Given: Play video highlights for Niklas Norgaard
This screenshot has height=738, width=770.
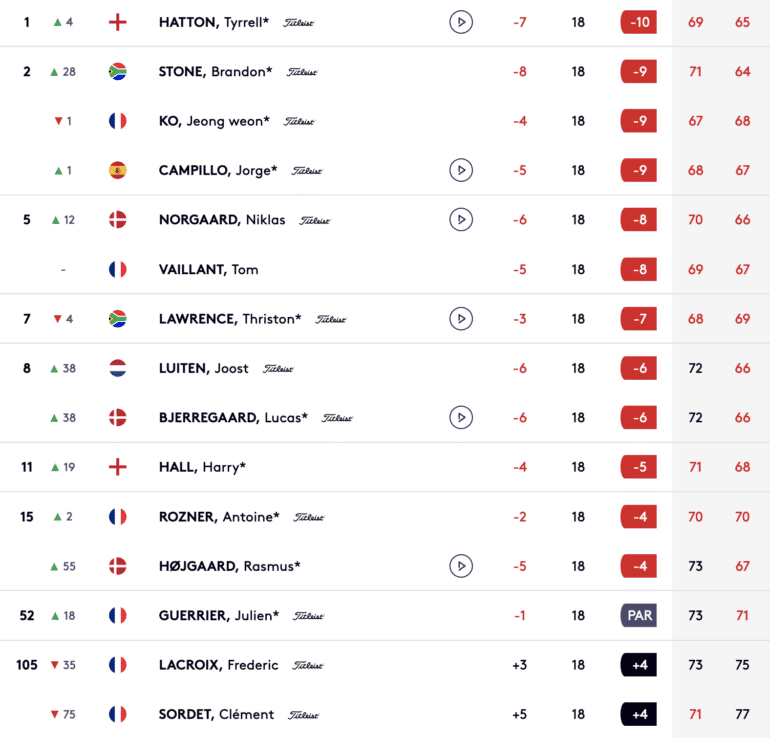Looking at the screenshot, I should pyautogui.click(x=461, y=219).
